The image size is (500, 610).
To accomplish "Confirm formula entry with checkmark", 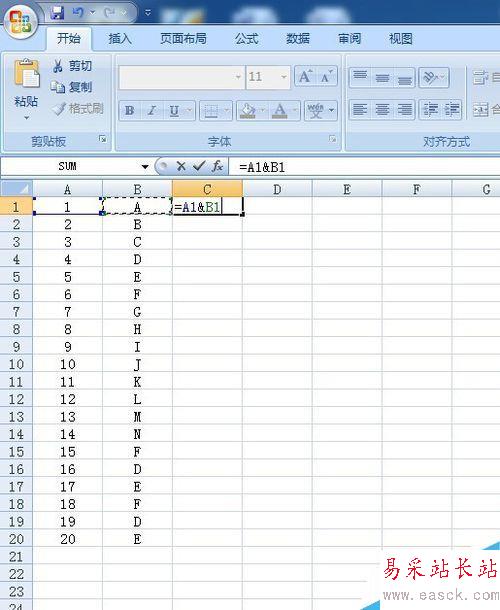I will tap(199, 167).
